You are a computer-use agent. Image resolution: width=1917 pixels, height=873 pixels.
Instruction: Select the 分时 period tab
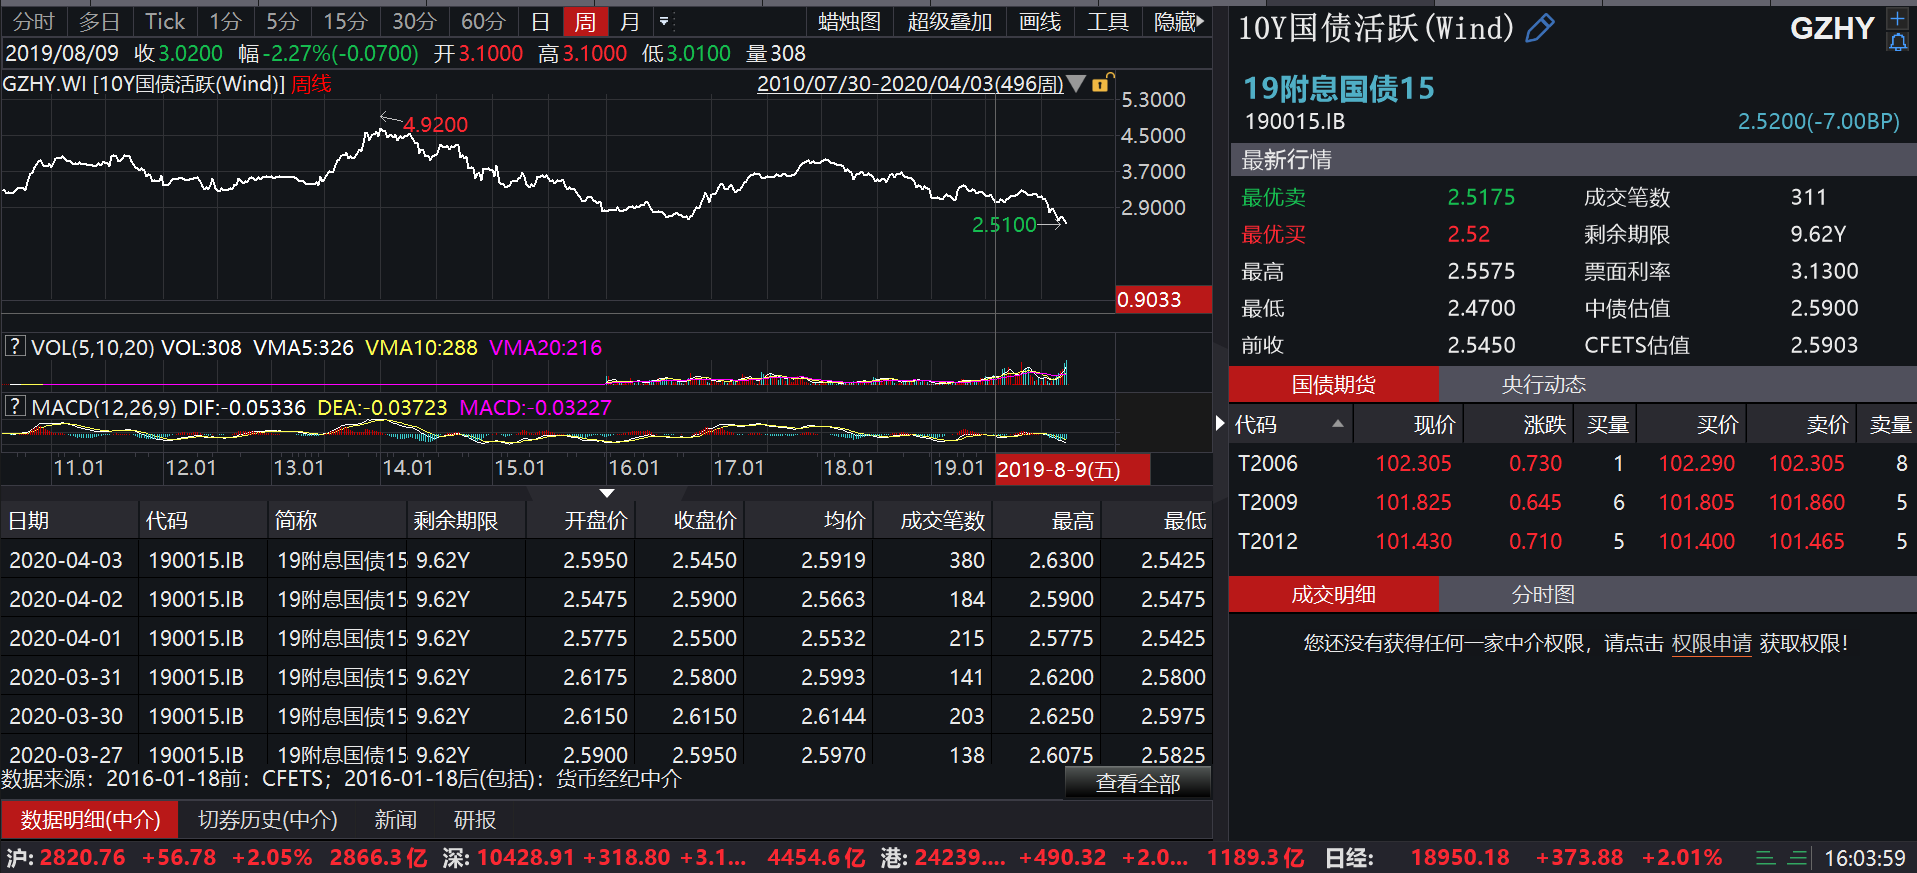34,21
